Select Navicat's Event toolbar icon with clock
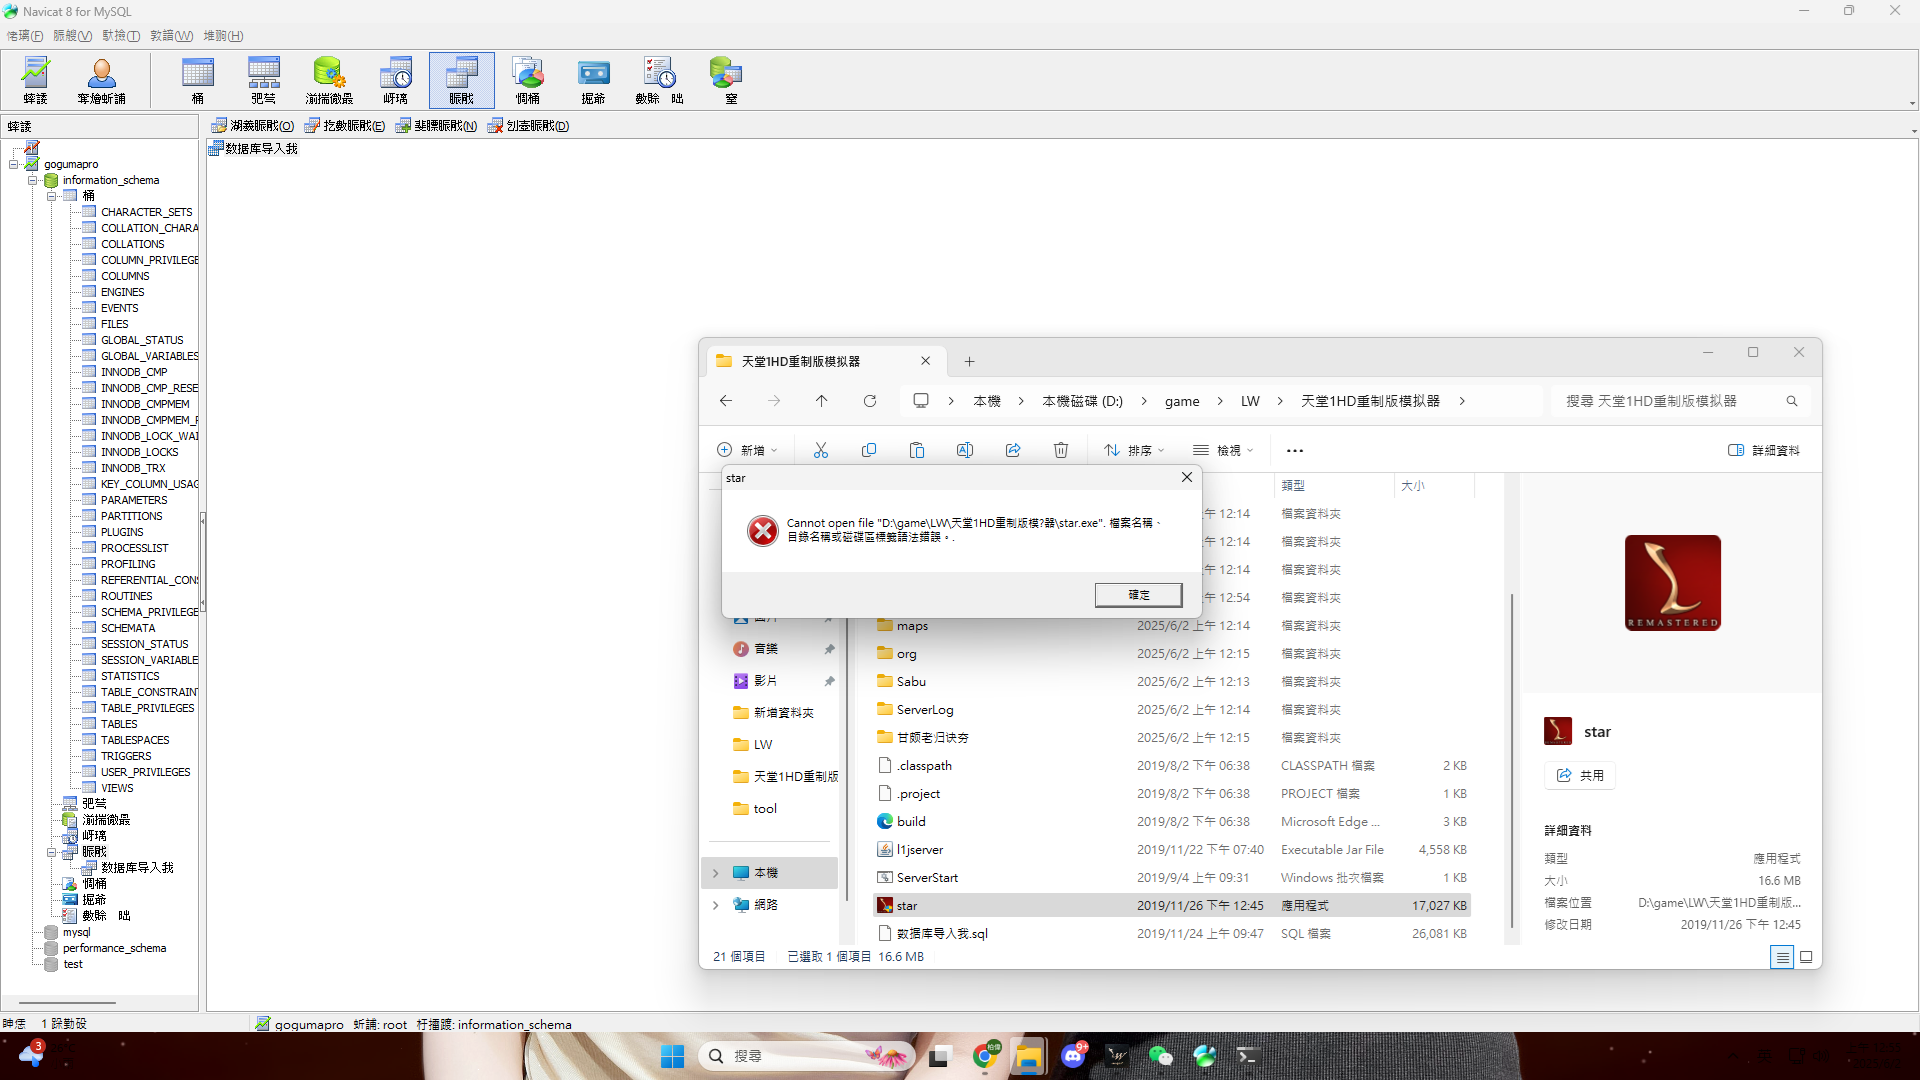This screenshot has height=1080, width=1920. [x=396, y=80]
